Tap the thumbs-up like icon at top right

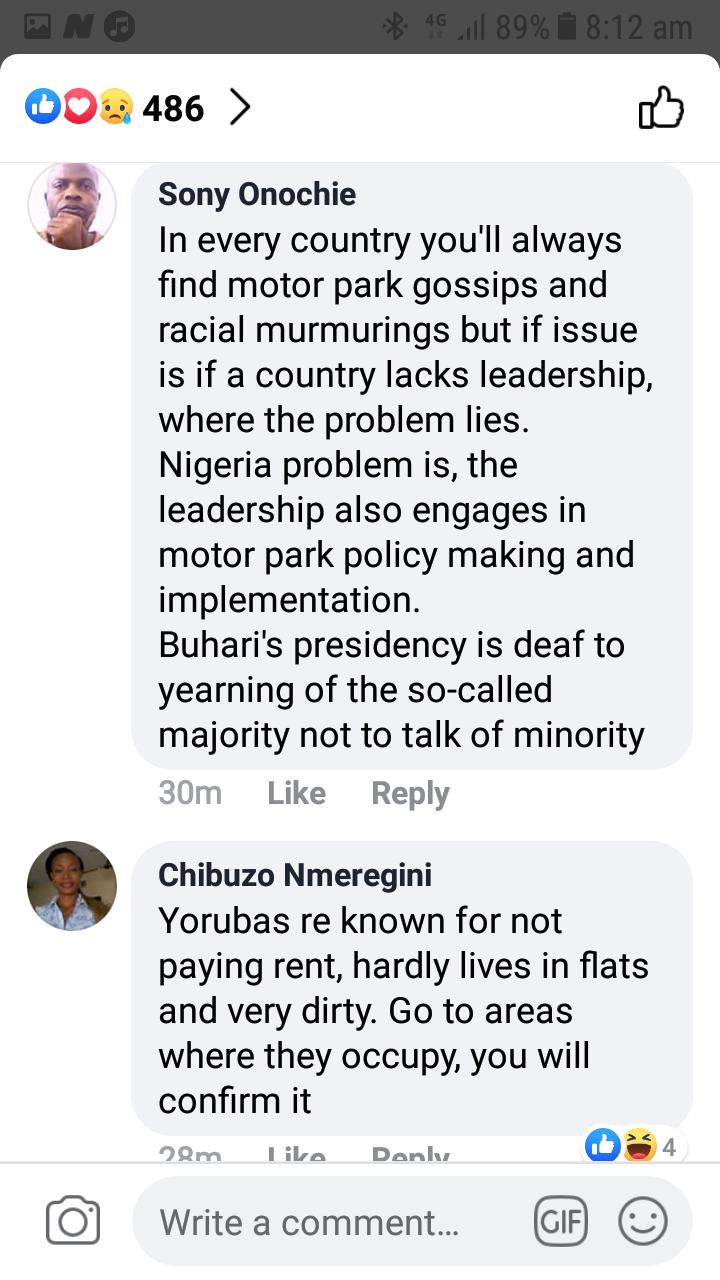[661, 107]
